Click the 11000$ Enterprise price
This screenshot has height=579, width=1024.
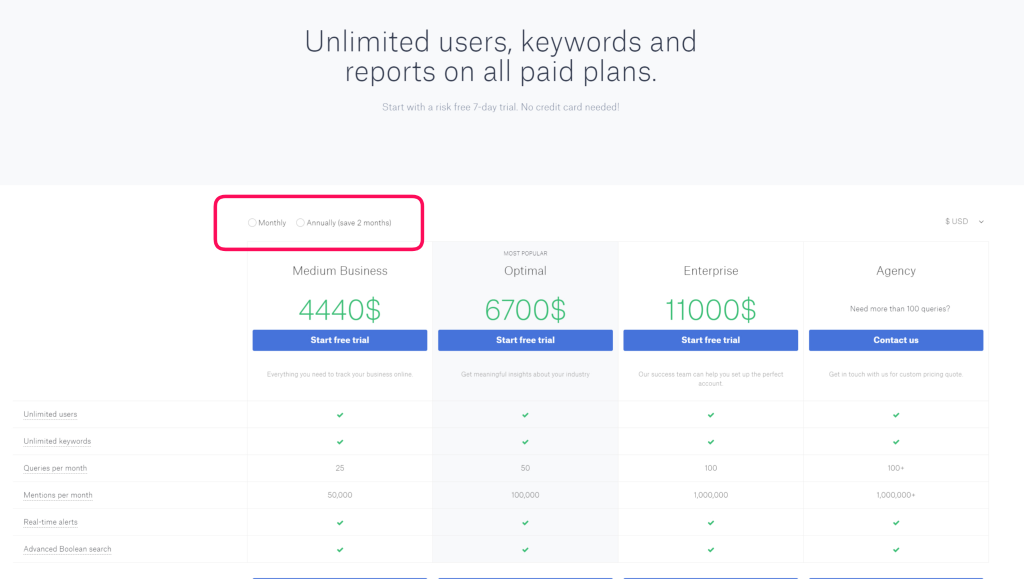pos(711,309)
